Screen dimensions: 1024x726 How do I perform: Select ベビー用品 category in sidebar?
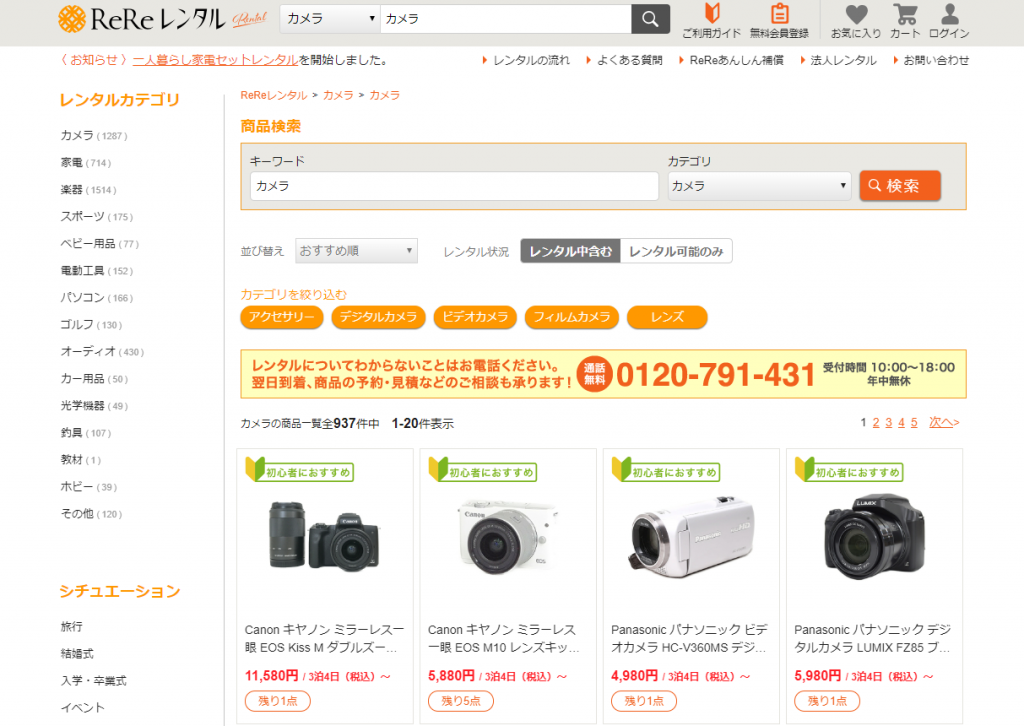pos(99,244)
